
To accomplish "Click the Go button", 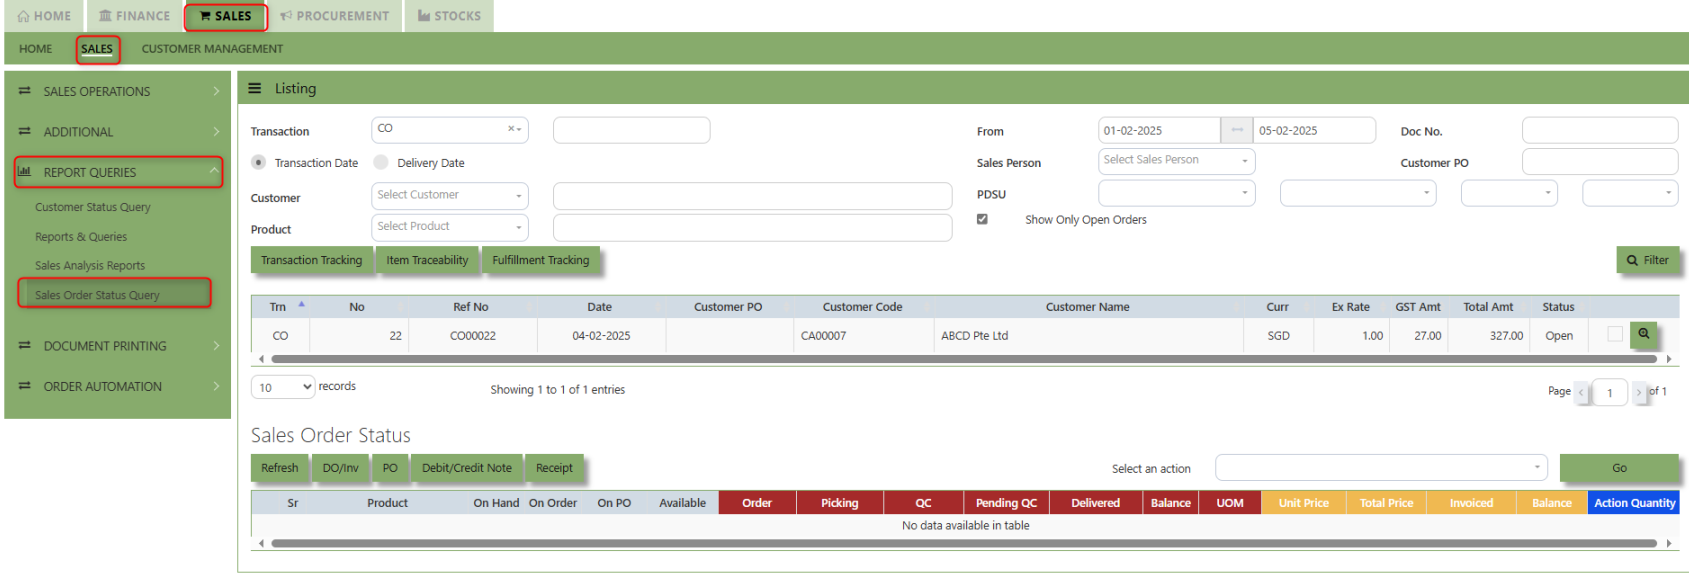I will (1619, 468).
